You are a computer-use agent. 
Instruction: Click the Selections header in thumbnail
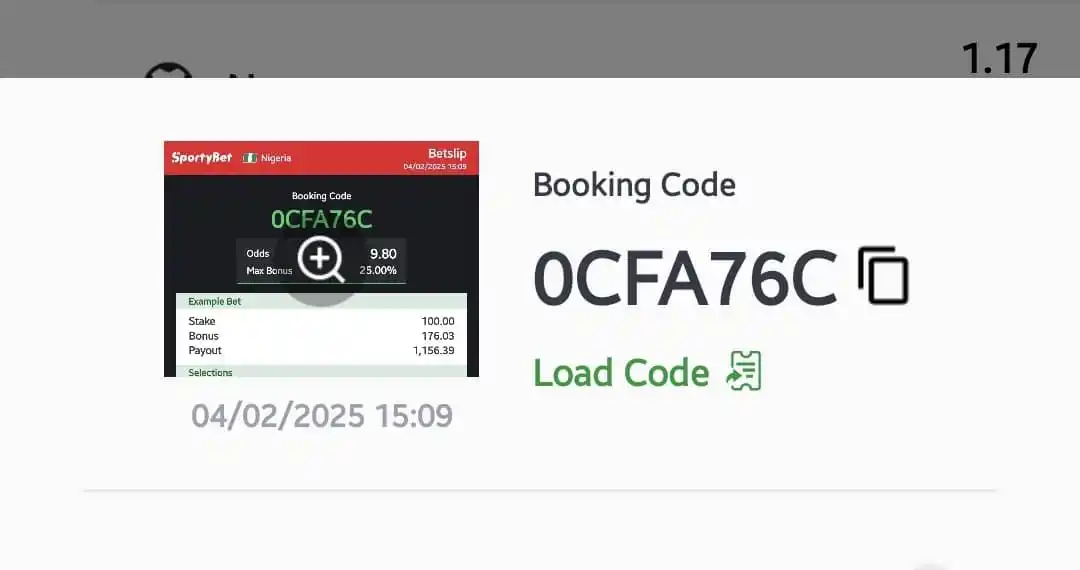(211, 372)
